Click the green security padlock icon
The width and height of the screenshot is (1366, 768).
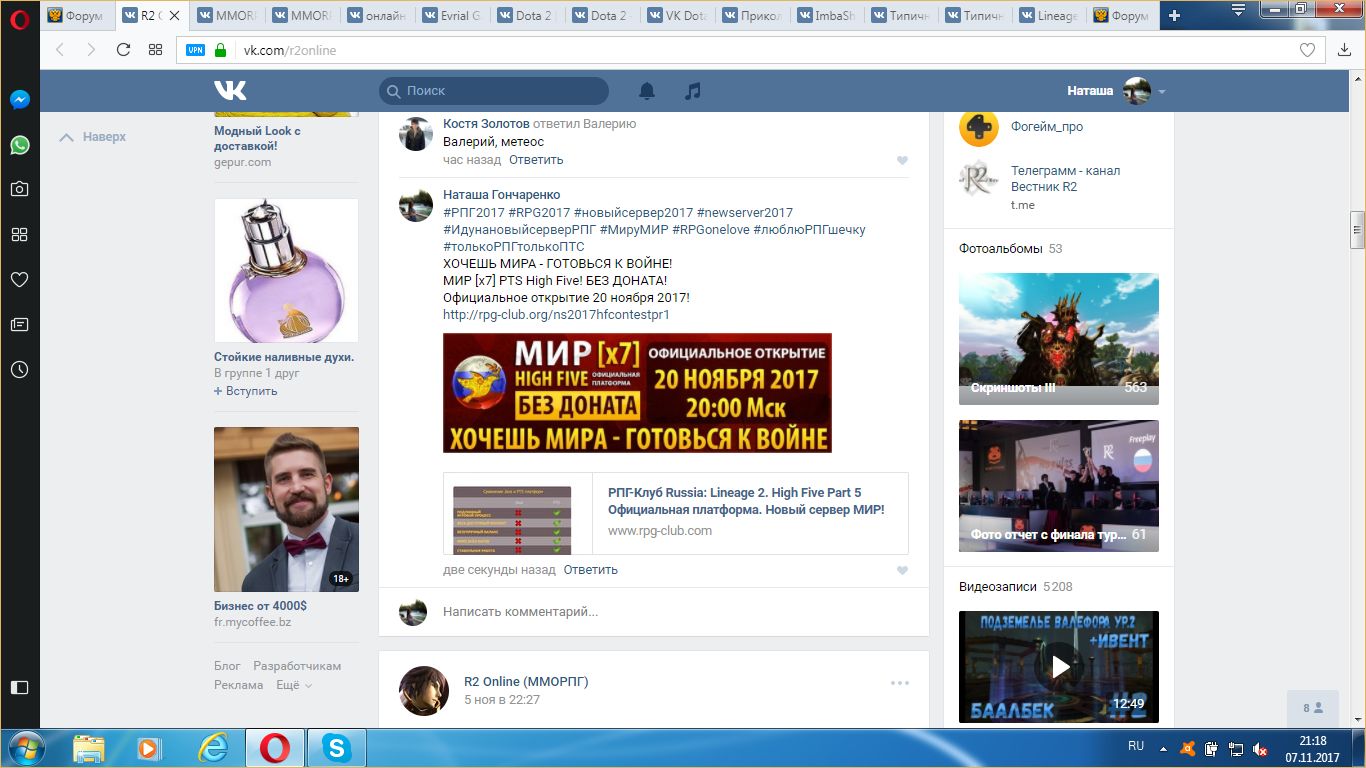[x=220, y=50]
